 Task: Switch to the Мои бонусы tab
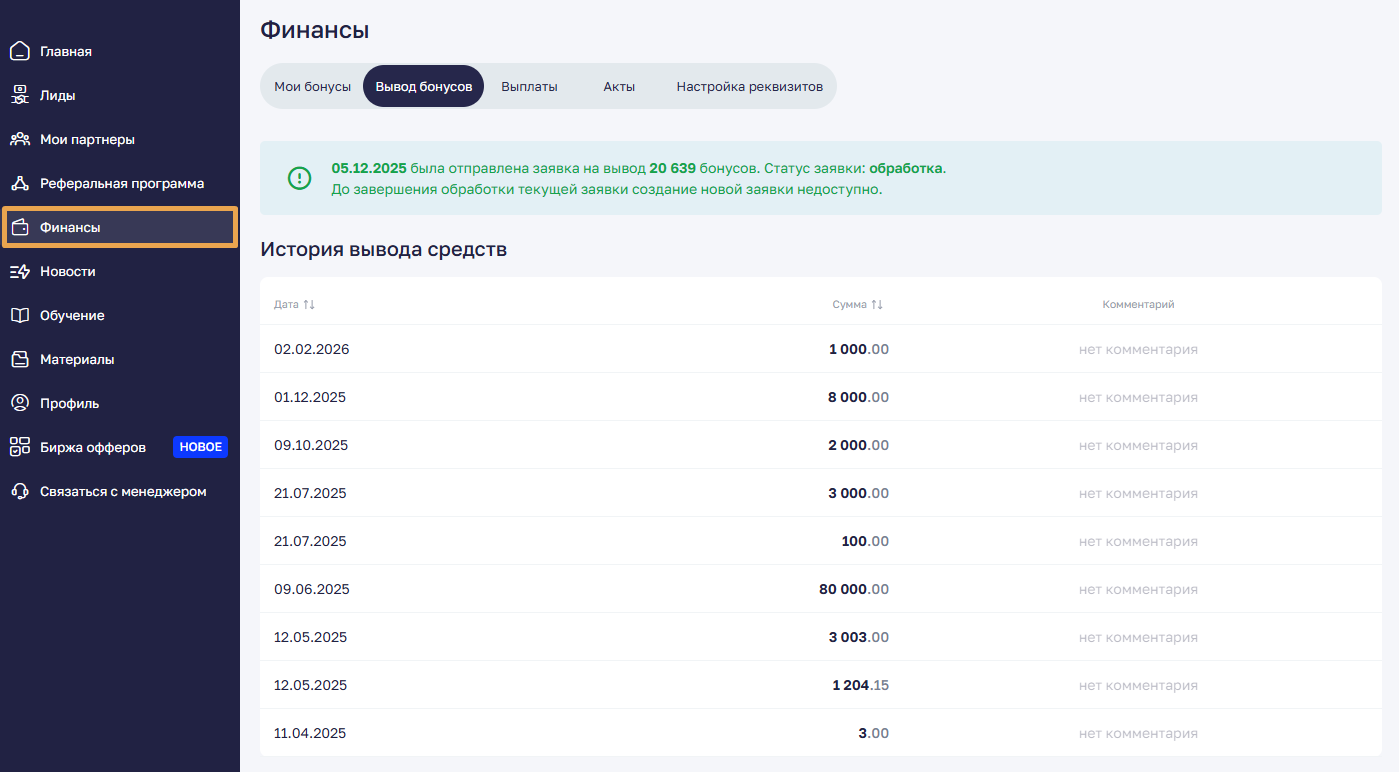click(312, 87)
